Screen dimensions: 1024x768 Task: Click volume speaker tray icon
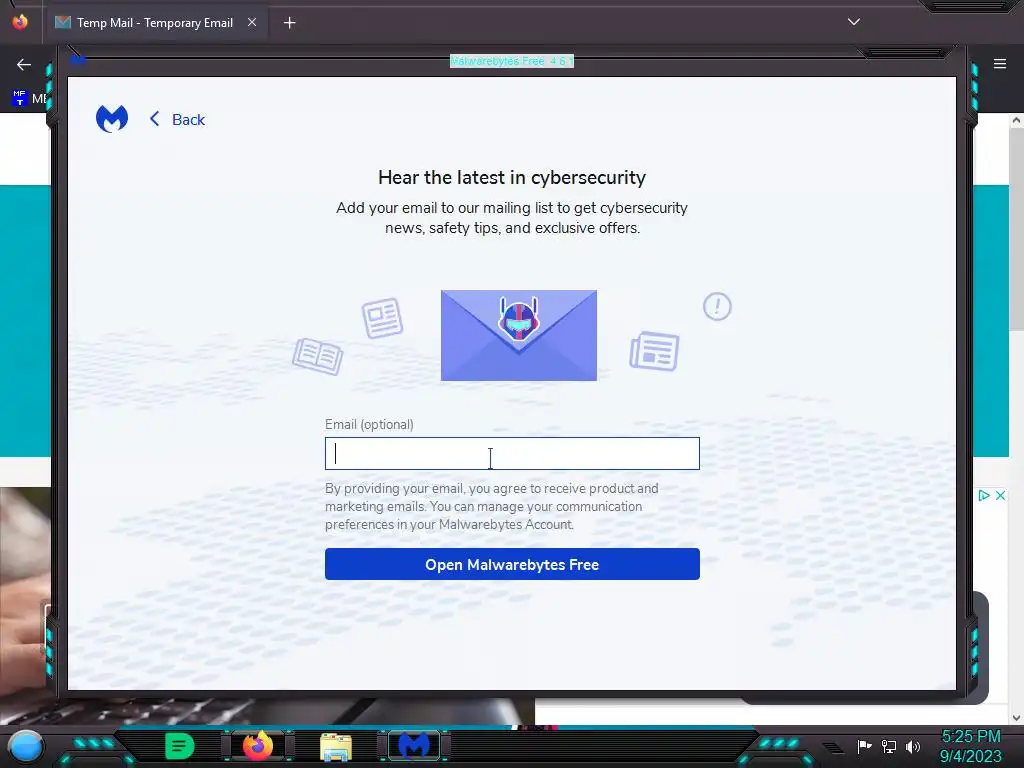[913, 746]
